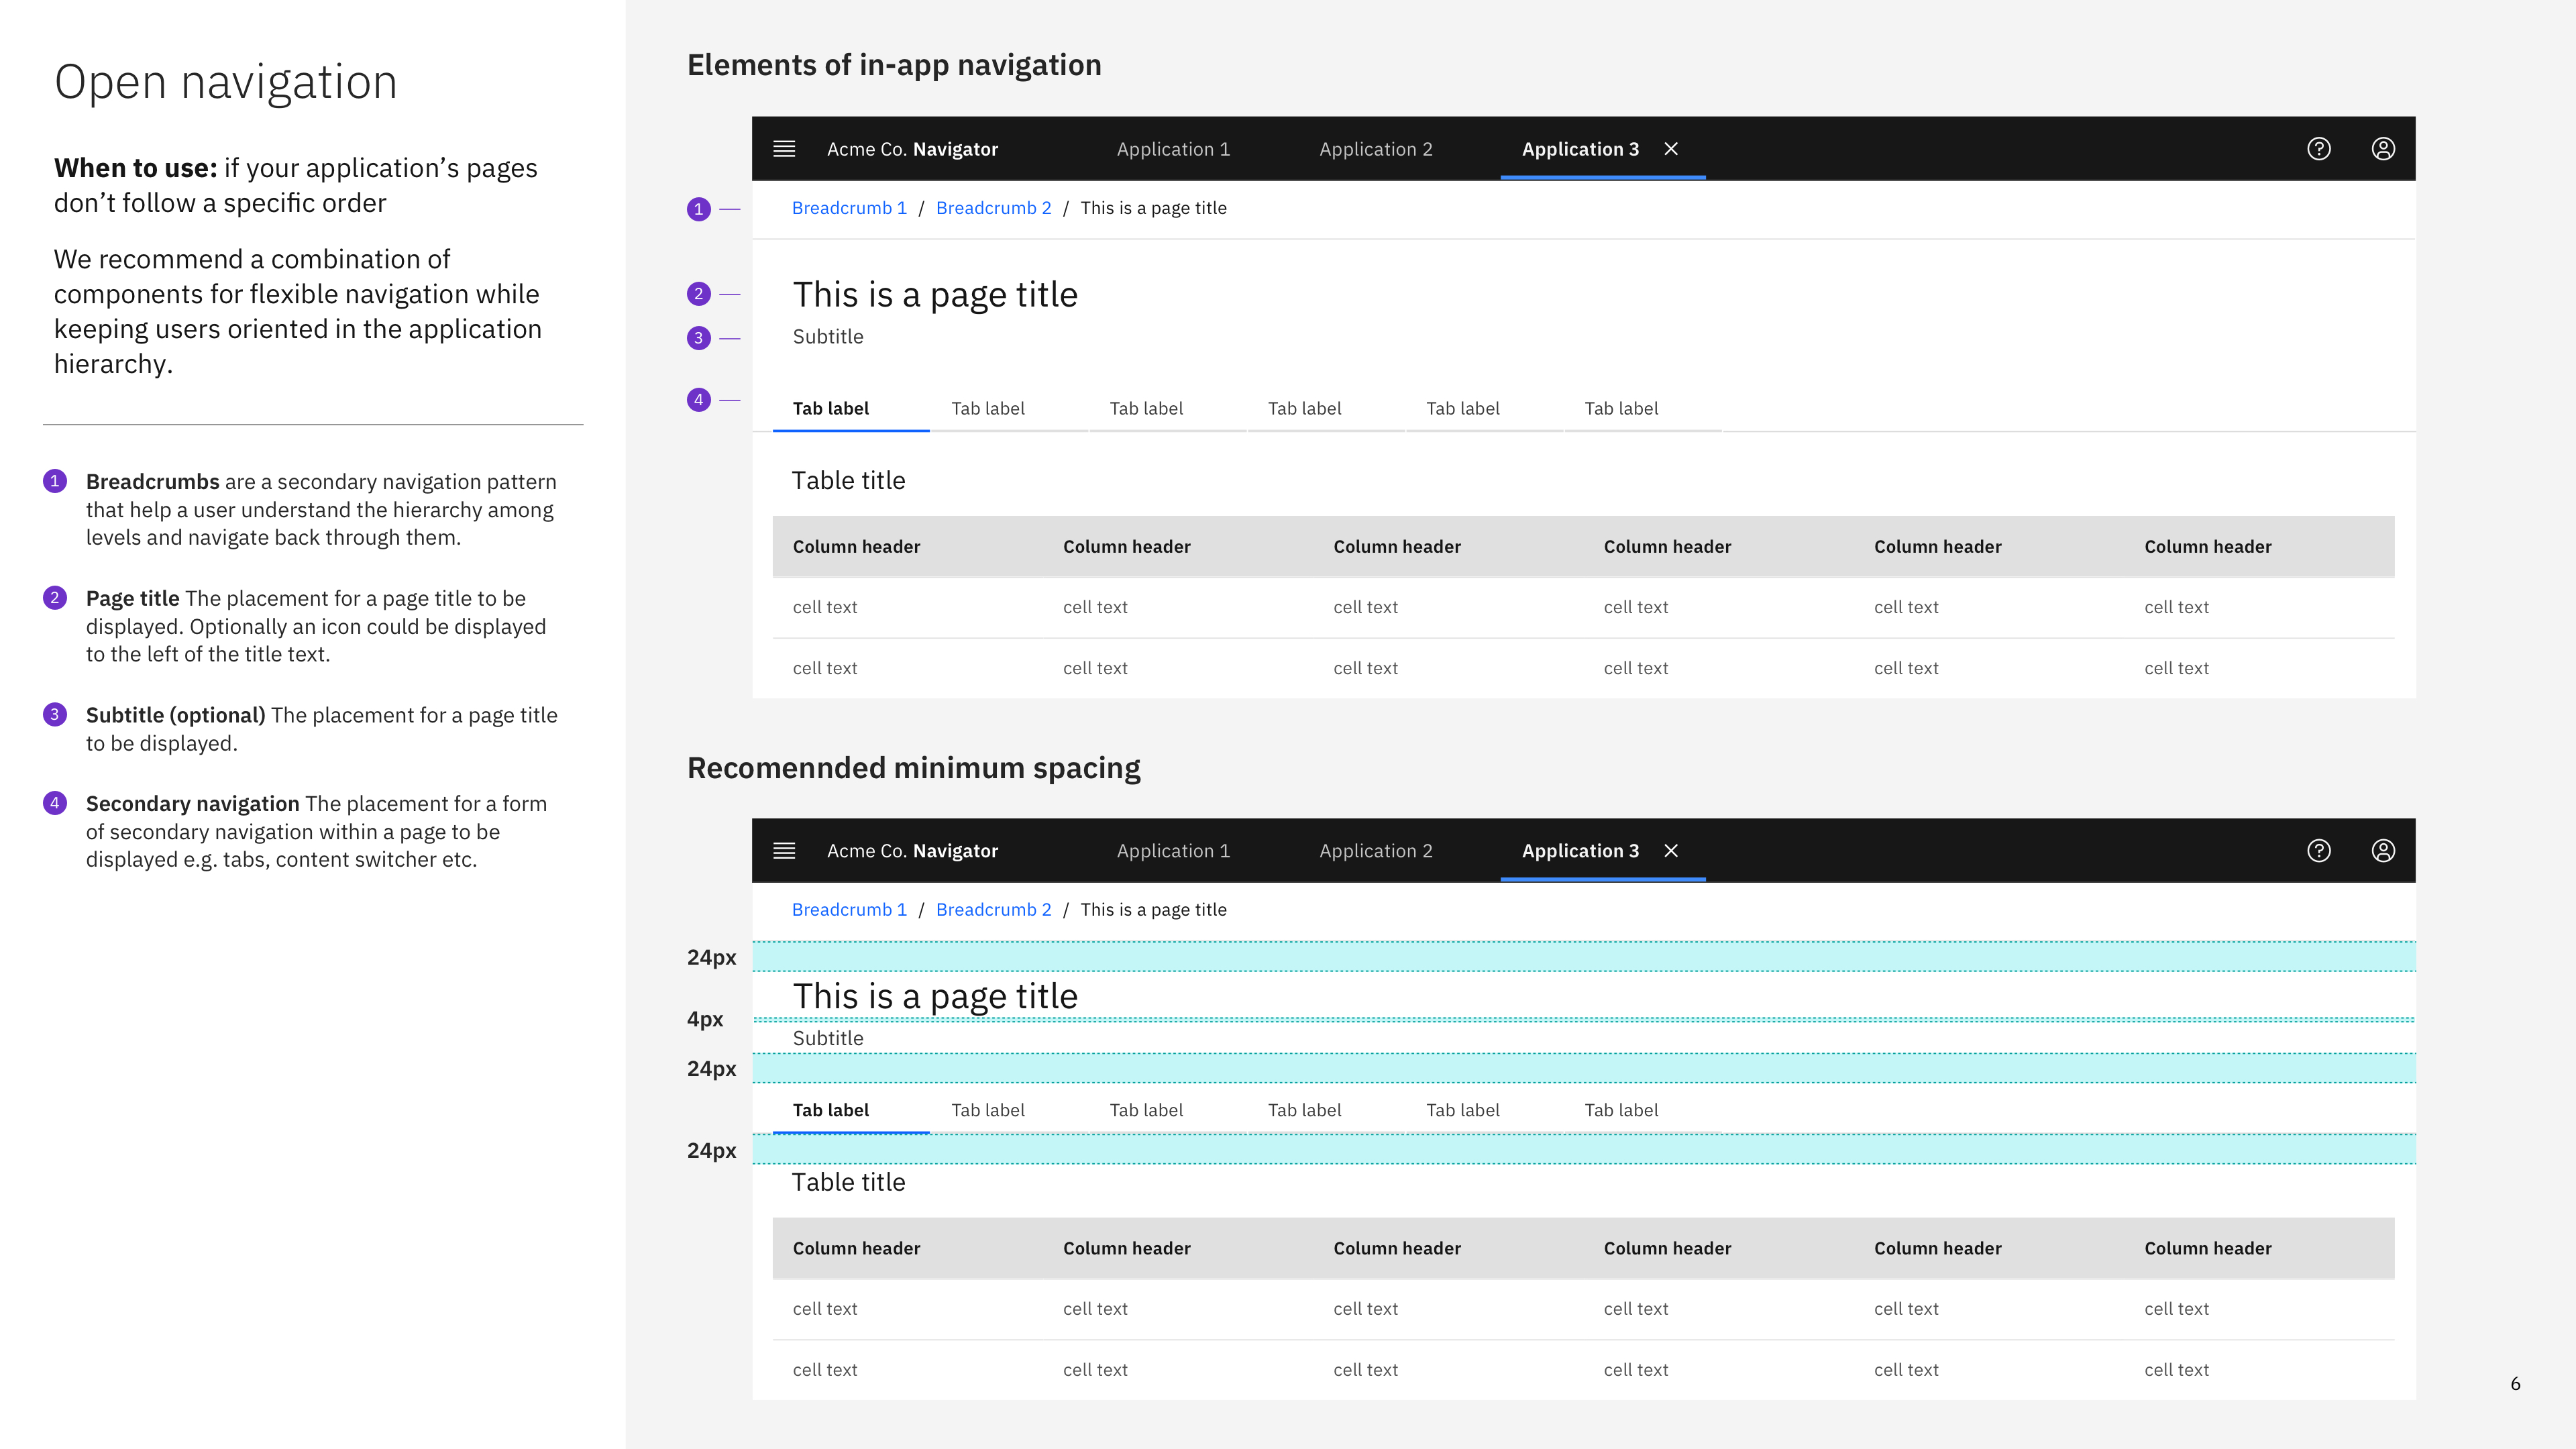Open Breadcrumb 2 link in top mockup
Screen dimensions: 2576x1449
point(993,208)
